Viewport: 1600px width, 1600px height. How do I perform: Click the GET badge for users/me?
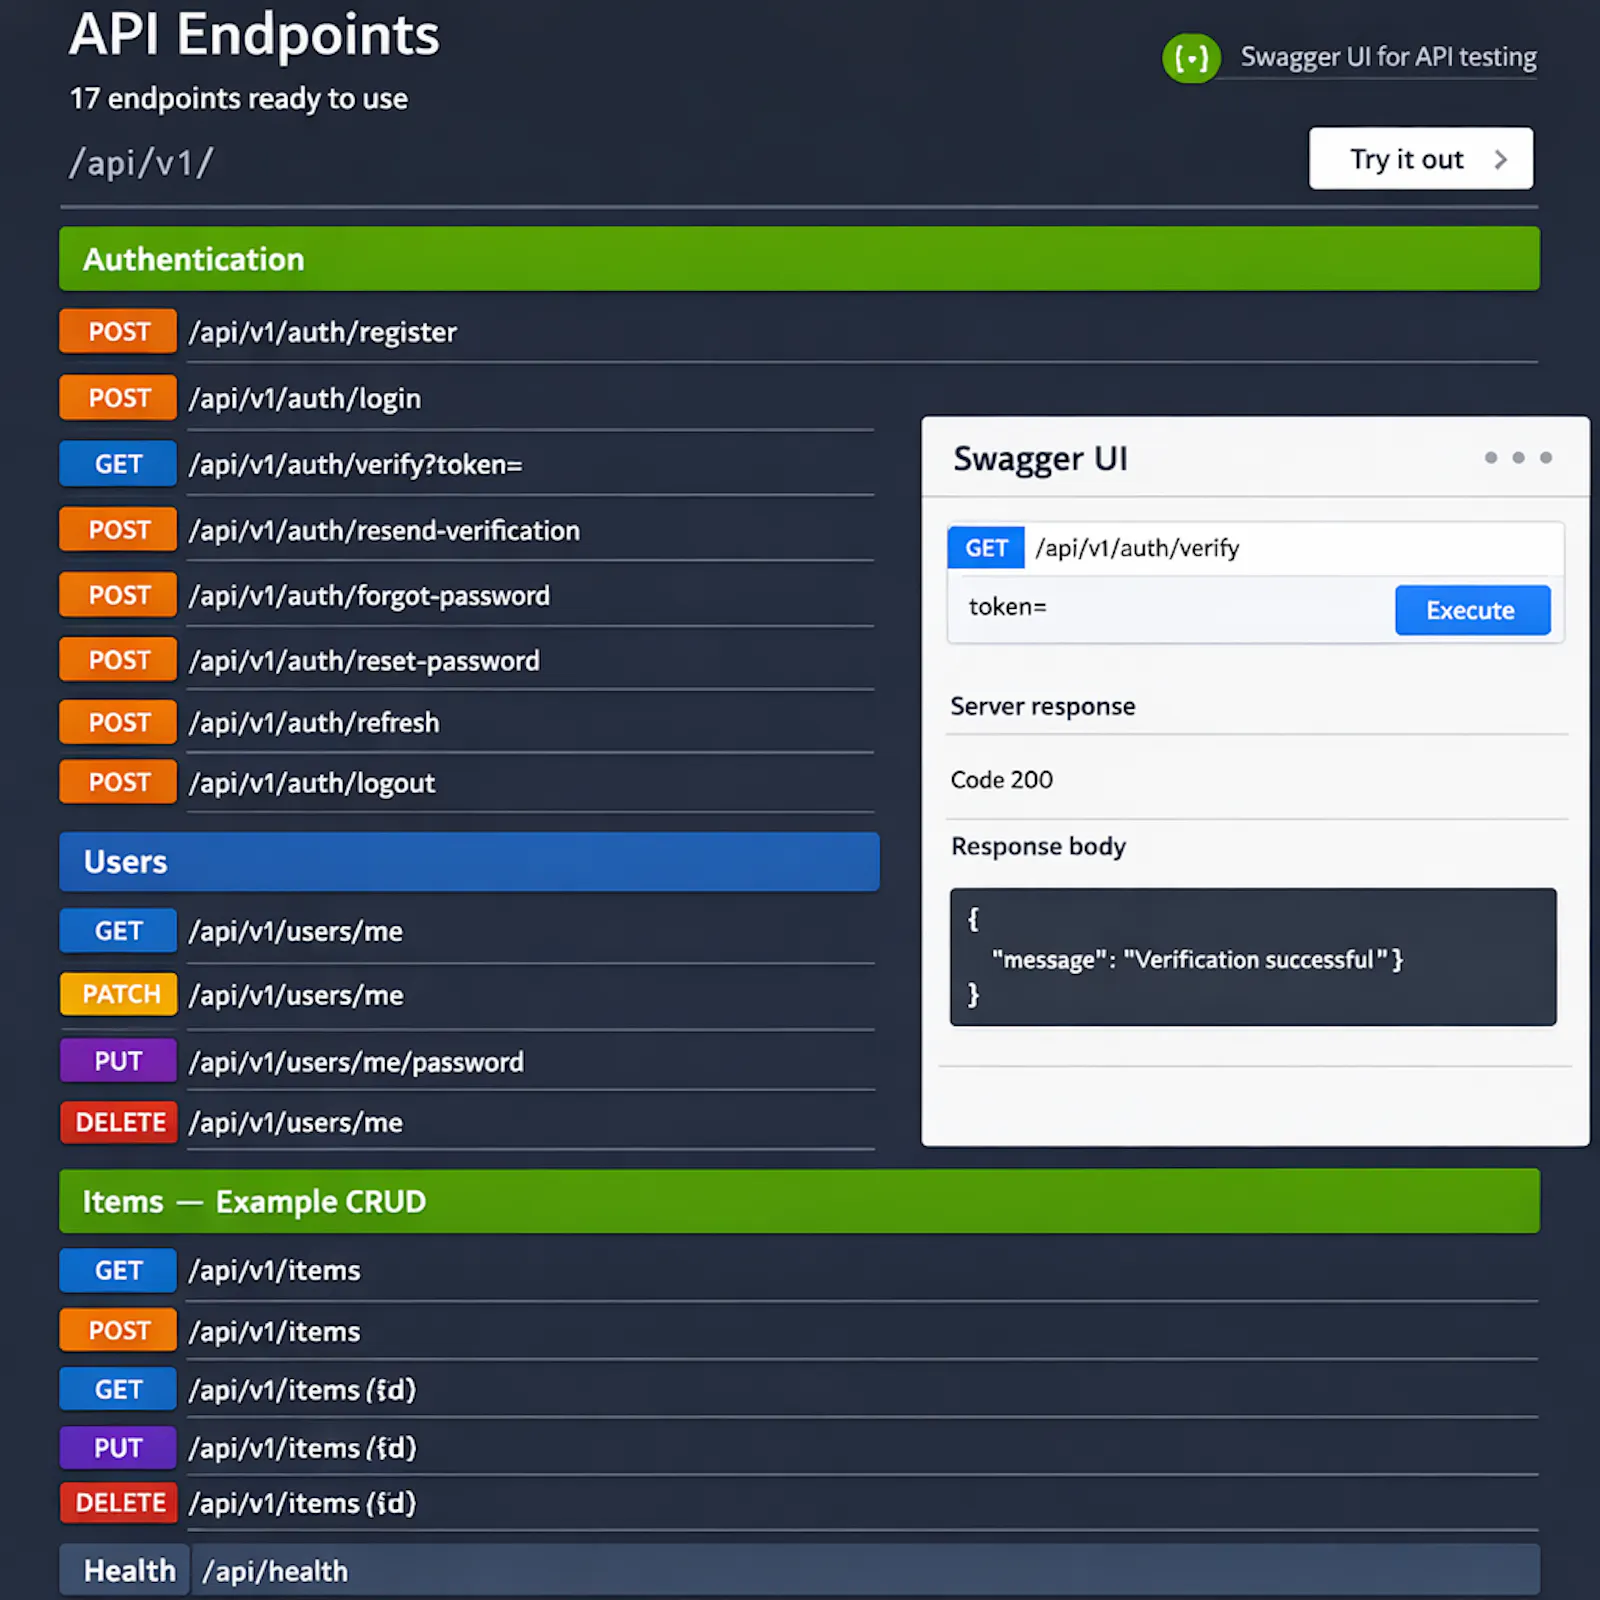tap(118, 931)
